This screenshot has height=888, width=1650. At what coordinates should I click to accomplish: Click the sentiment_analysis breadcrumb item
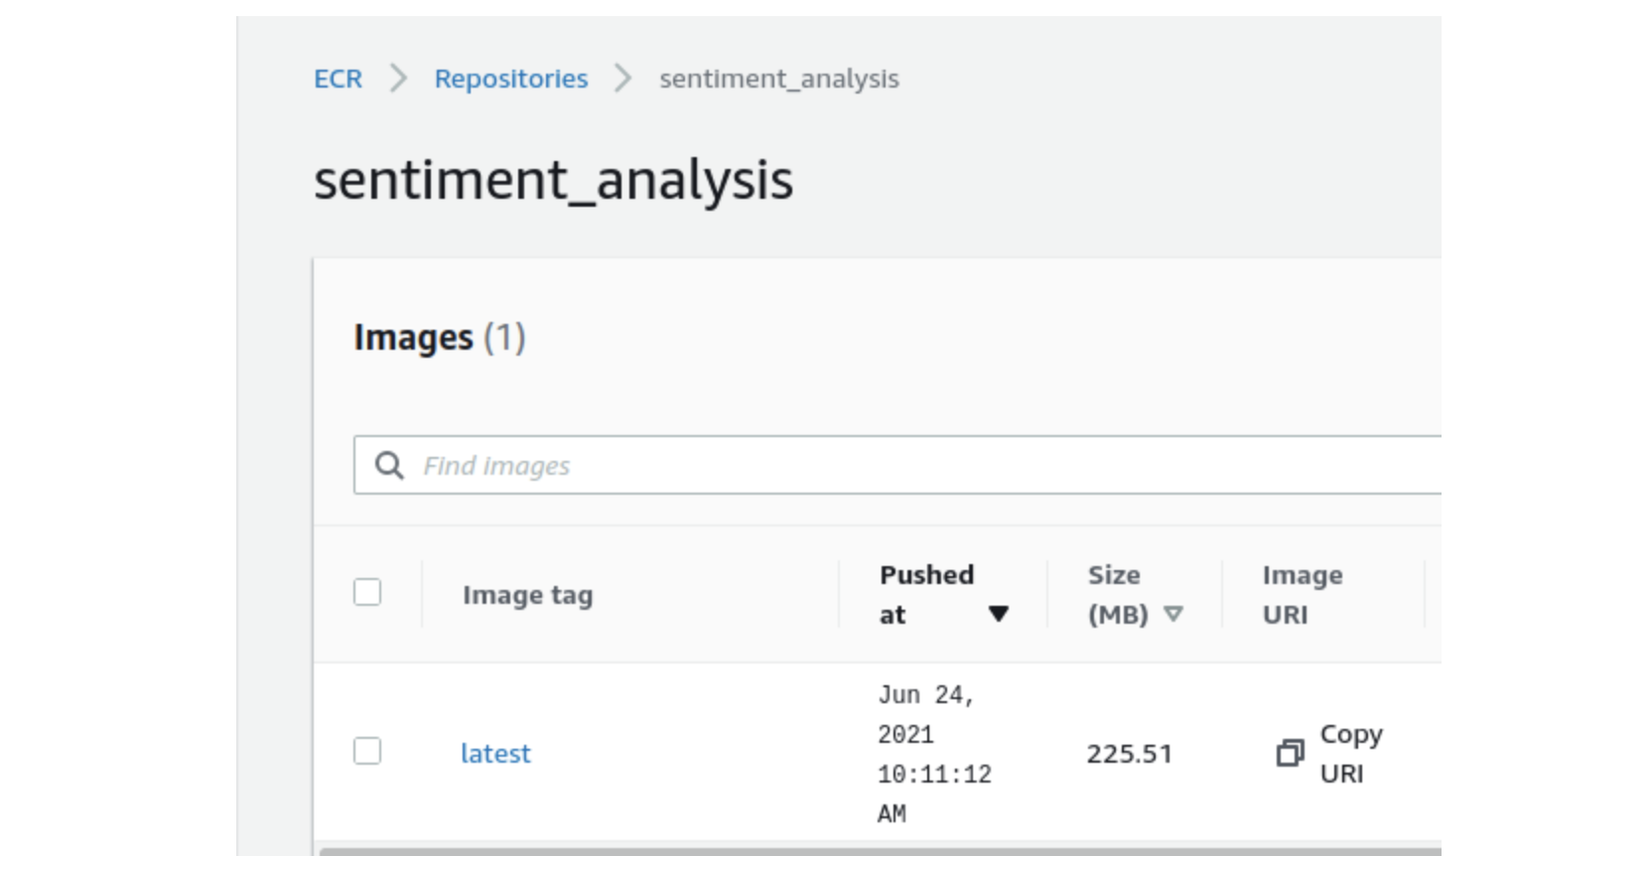click(x=779, y=79)
